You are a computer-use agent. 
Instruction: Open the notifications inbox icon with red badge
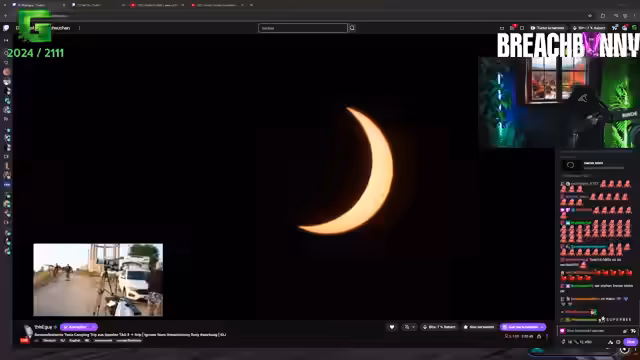[x=513, y=28]
